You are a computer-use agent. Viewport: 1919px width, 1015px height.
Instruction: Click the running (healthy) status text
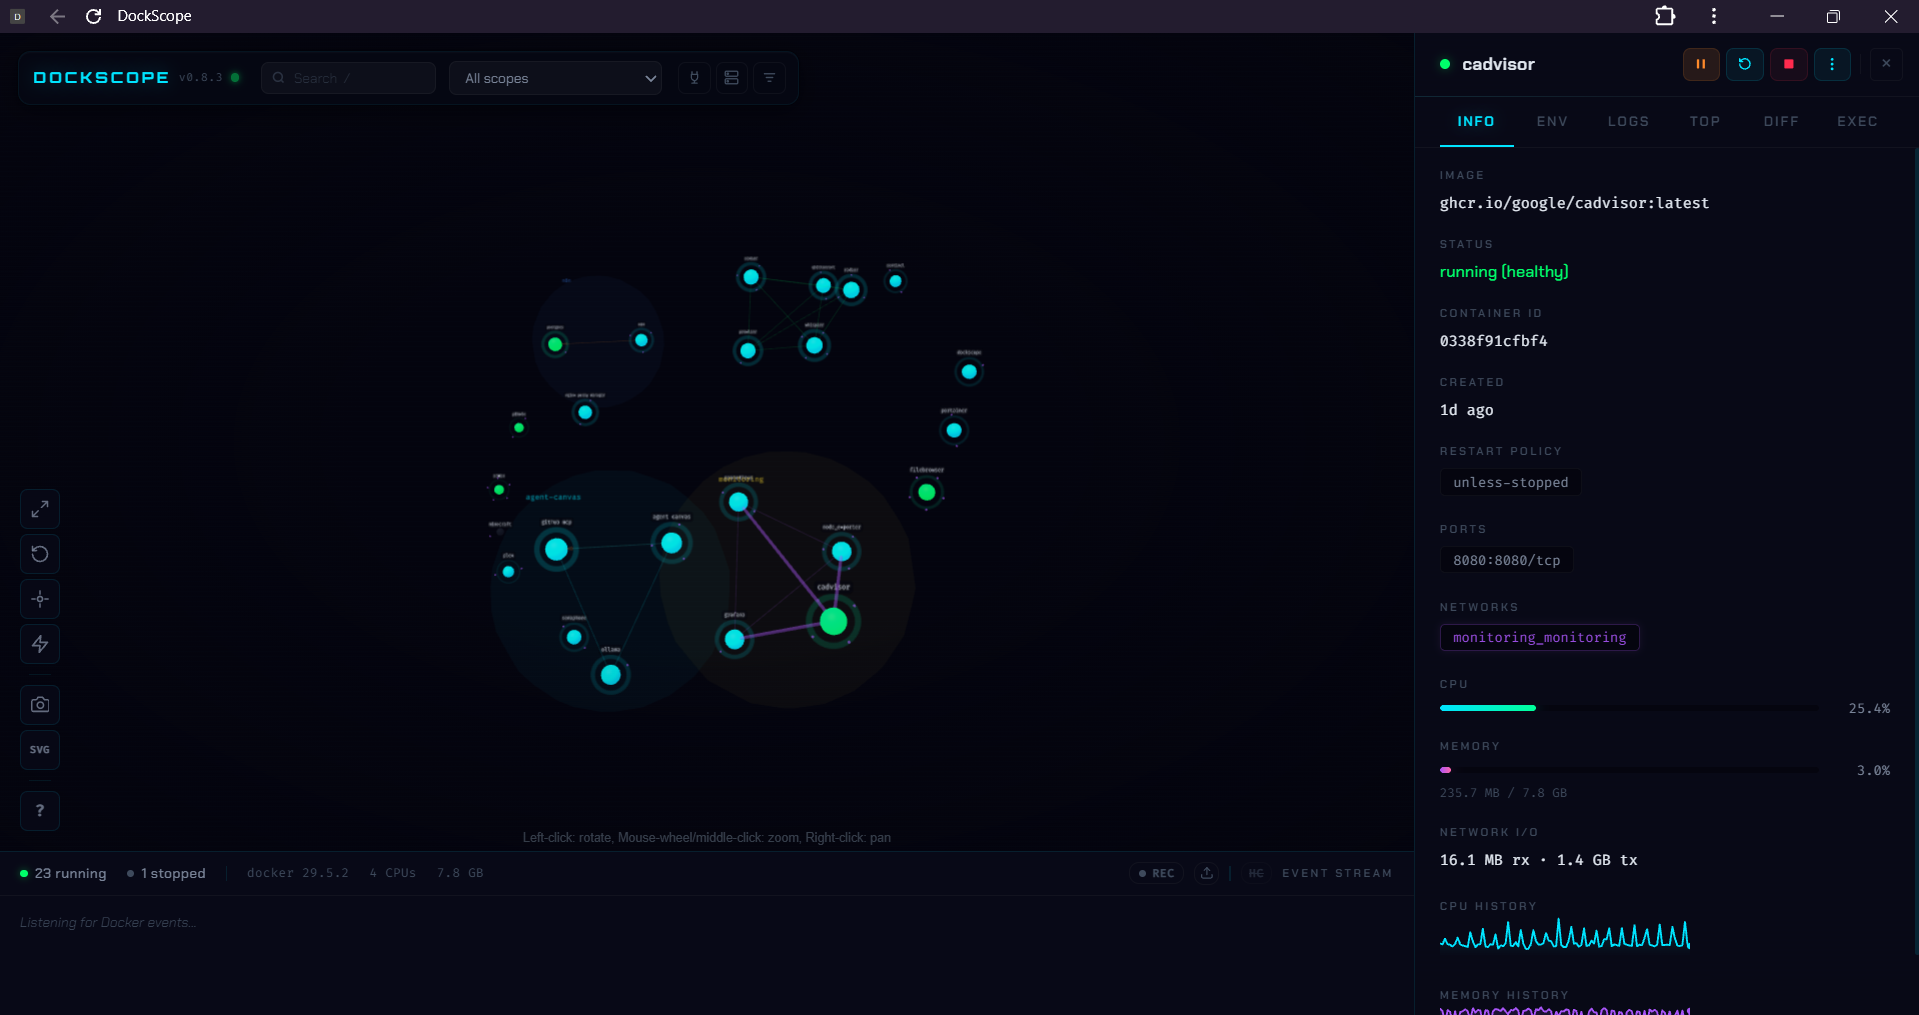click(1504, 272)
